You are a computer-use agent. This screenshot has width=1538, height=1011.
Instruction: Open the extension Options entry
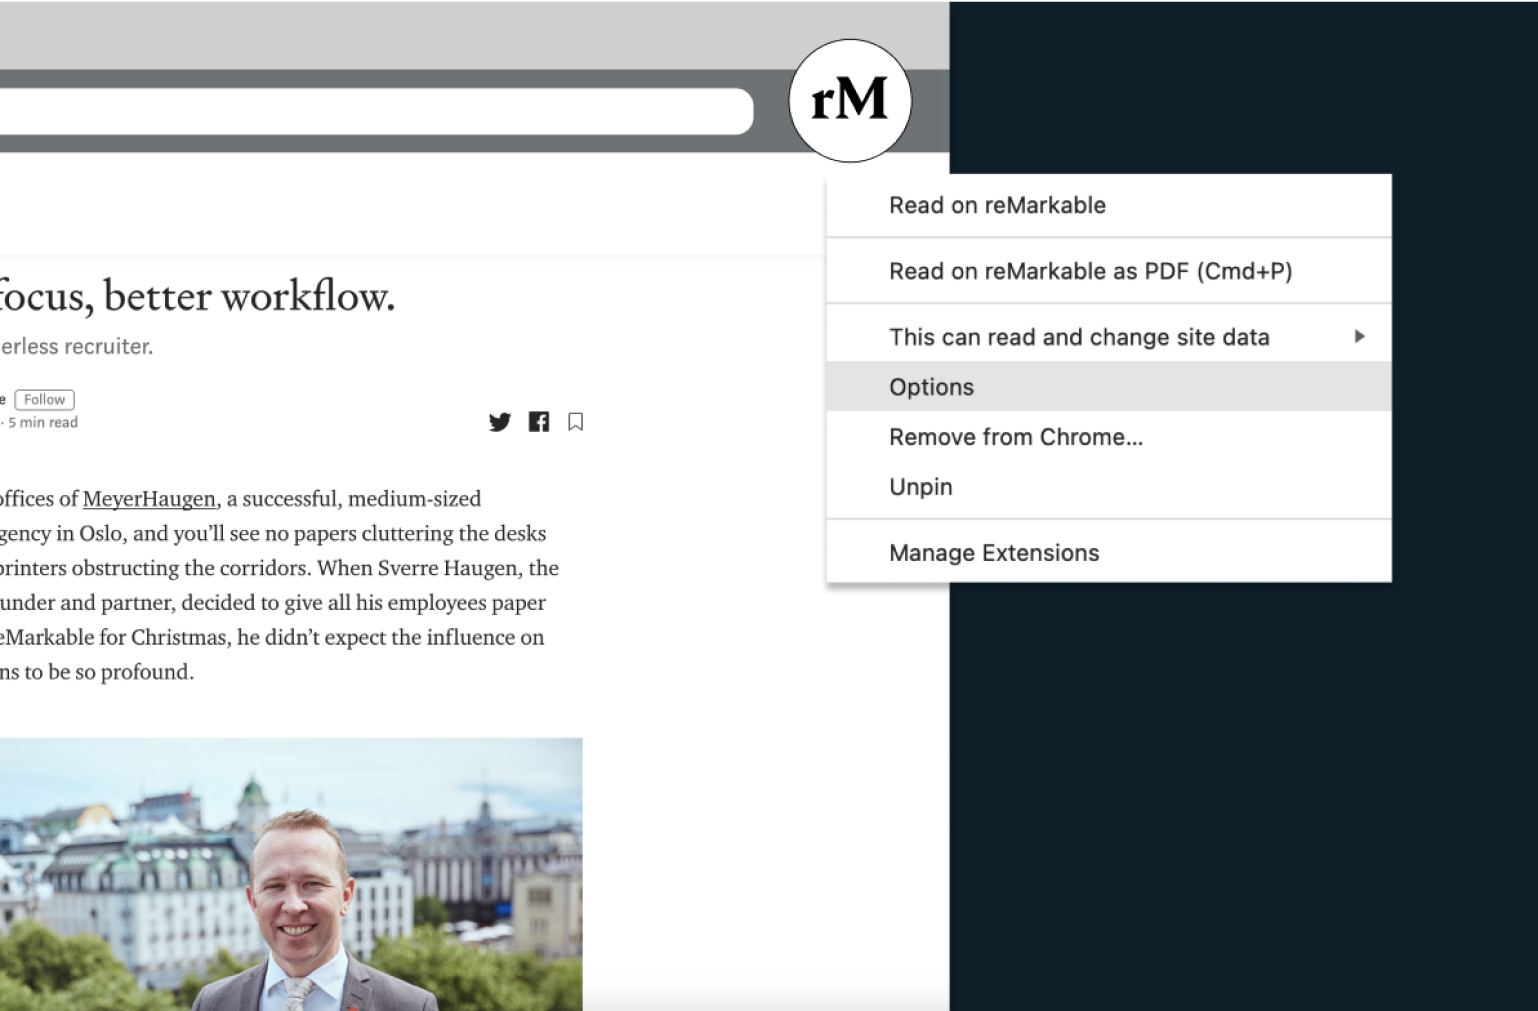coord(931,387)
